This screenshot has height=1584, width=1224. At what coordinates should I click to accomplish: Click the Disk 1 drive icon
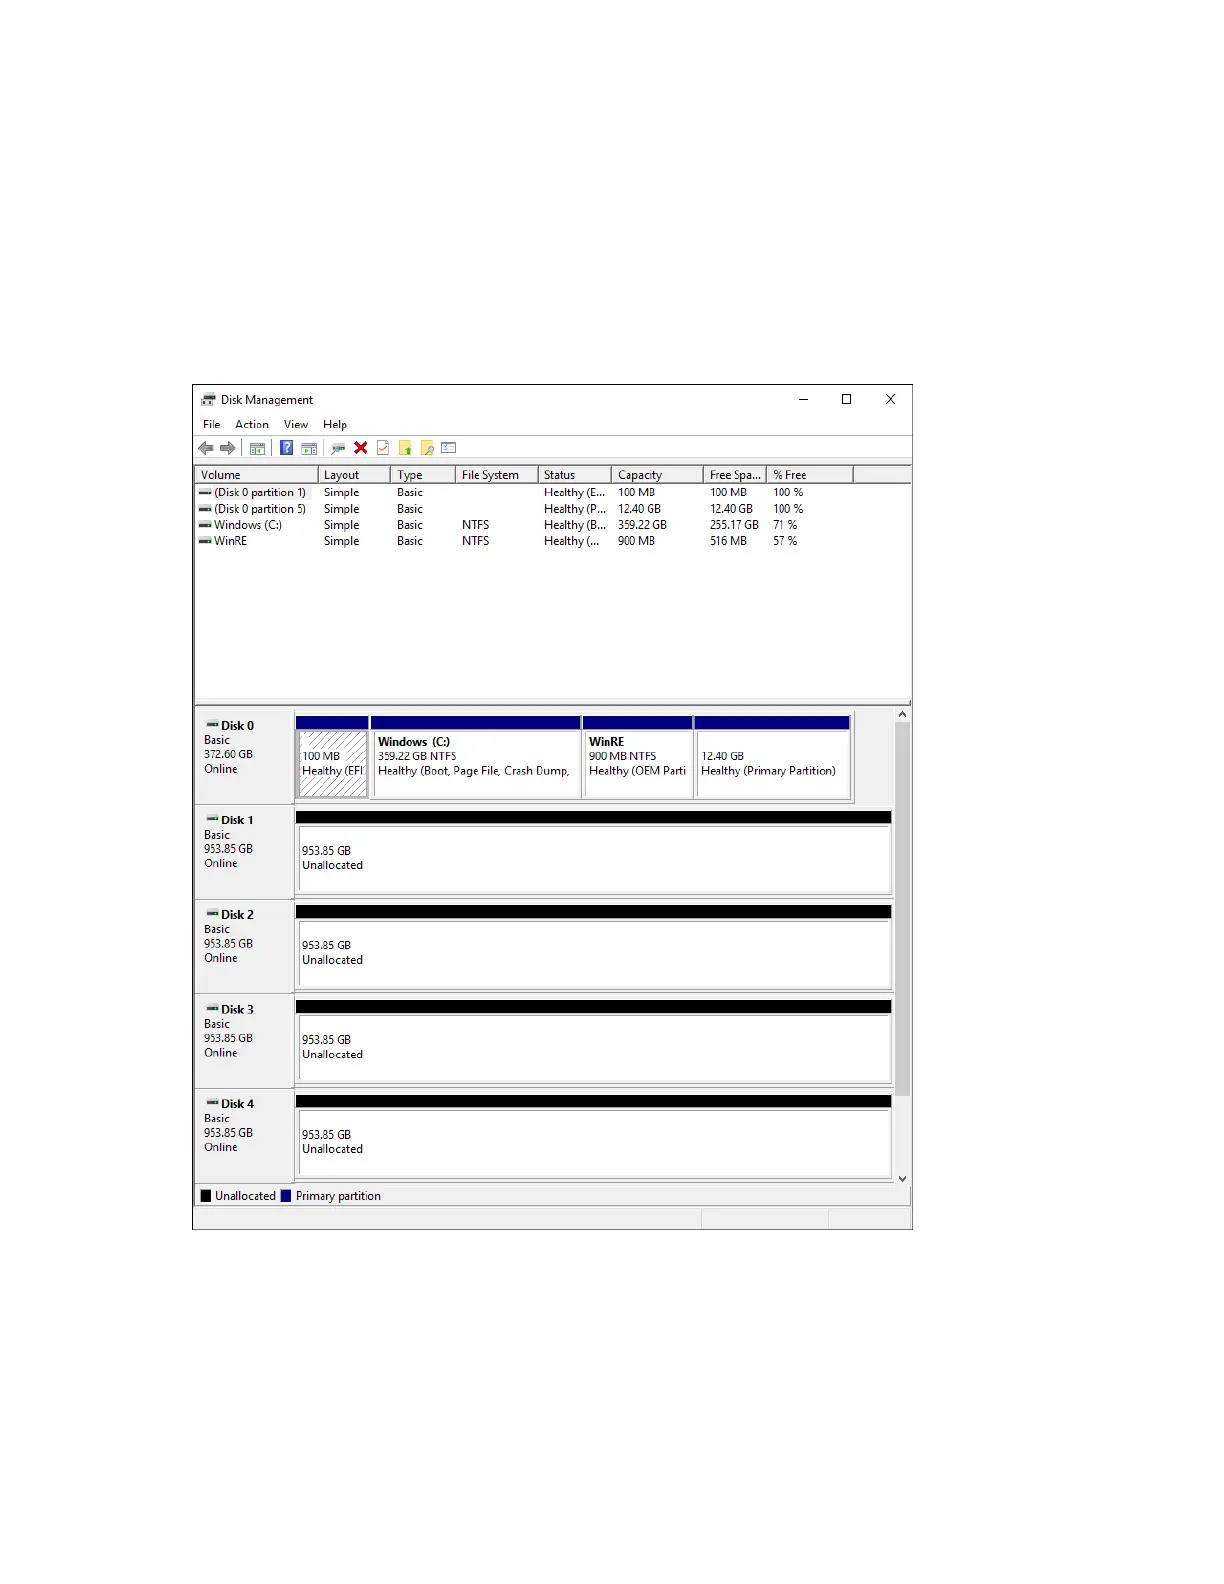(212, 819)
